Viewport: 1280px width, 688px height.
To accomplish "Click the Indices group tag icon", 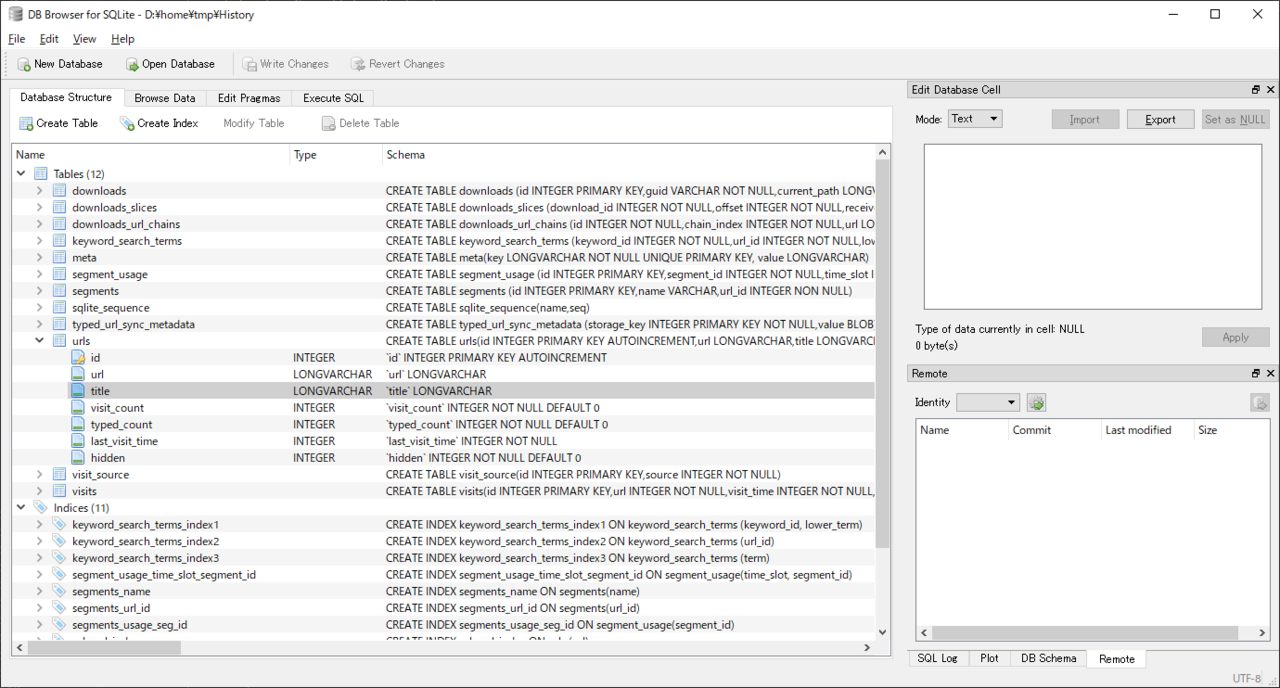I will pos(41,508).
